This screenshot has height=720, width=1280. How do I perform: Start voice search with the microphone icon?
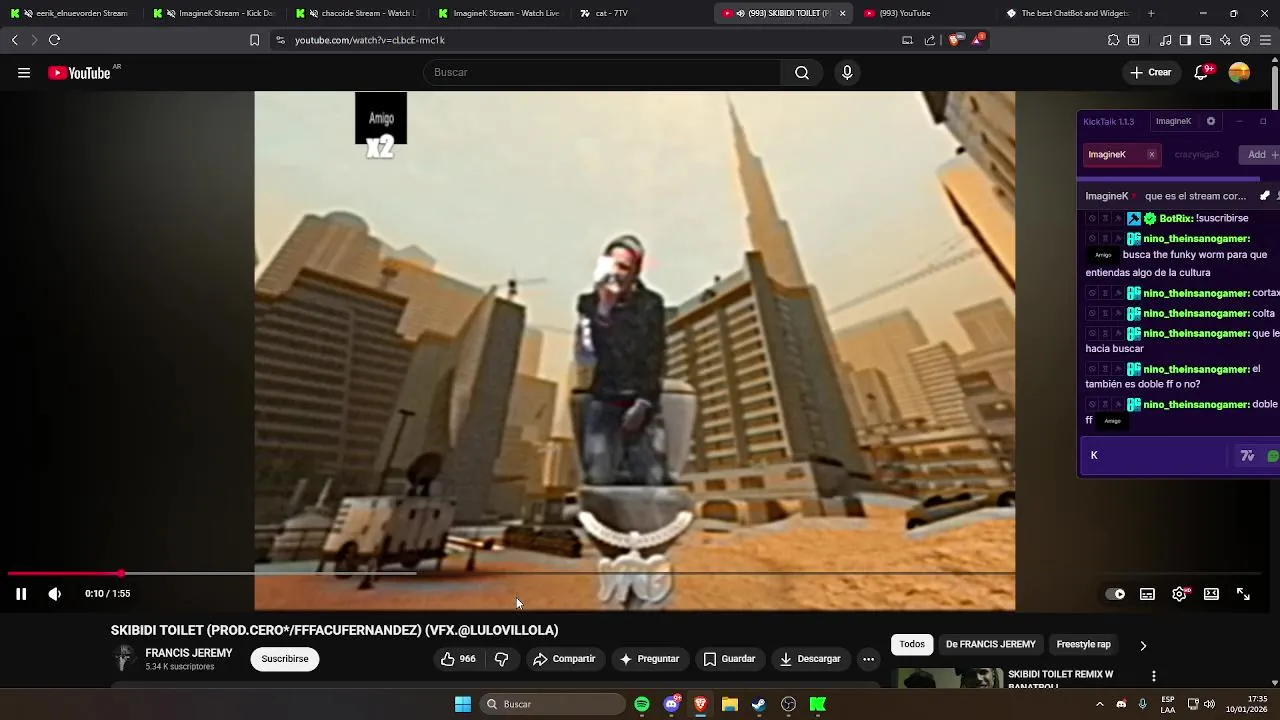pos(847,72)
